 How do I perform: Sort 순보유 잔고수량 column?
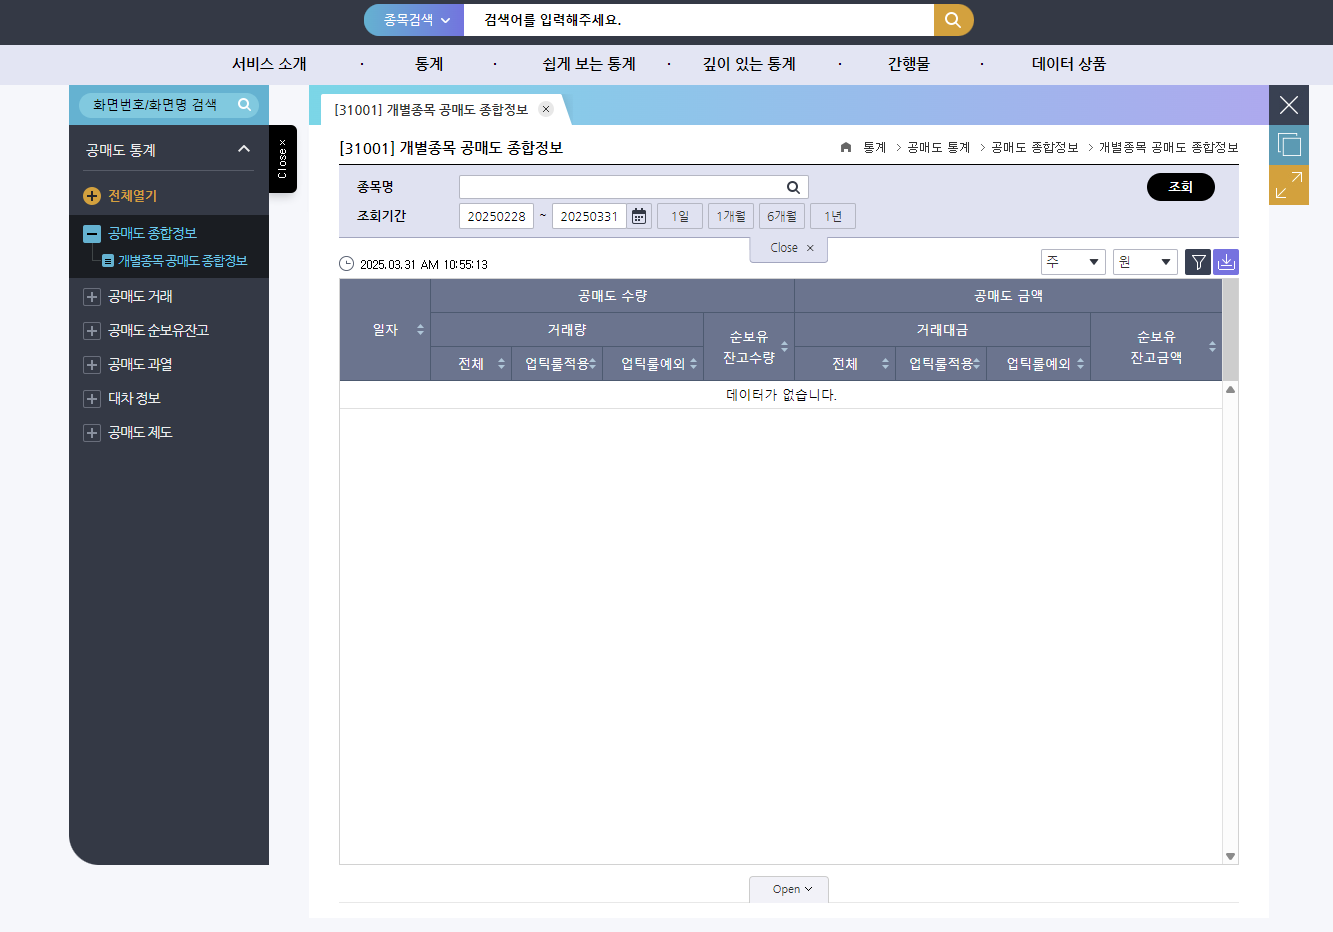pos(784,347)
